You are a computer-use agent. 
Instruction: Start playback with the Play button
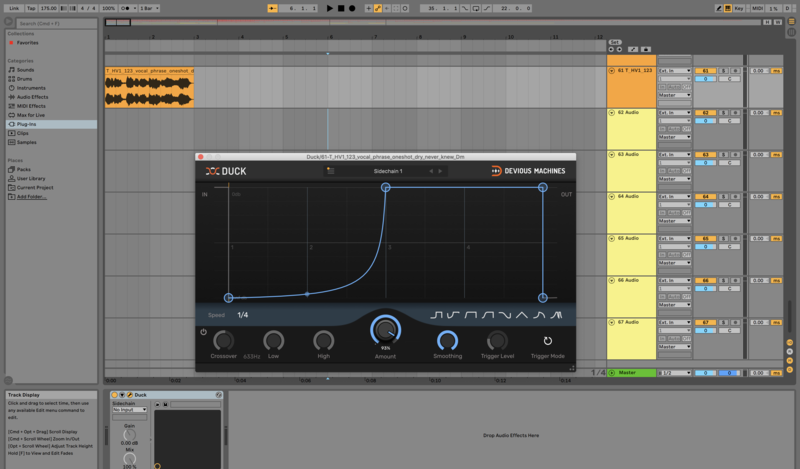pos(330,8)
